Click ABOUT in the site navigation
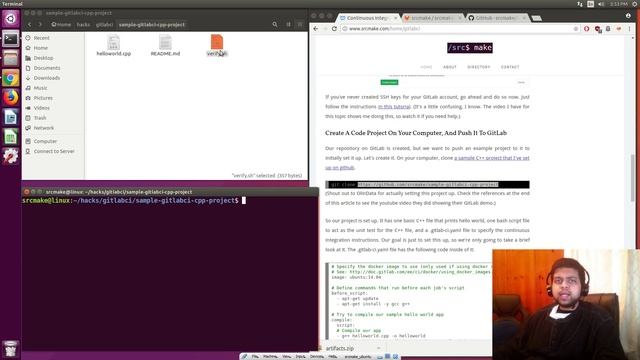640x360 pixels. pos(450,67)
